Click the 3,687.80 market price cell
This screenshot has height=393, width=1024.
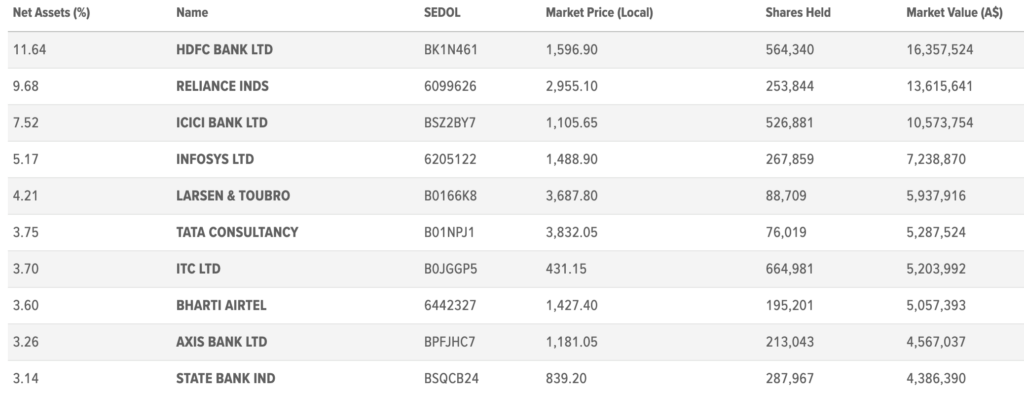(x=571, y=196)
